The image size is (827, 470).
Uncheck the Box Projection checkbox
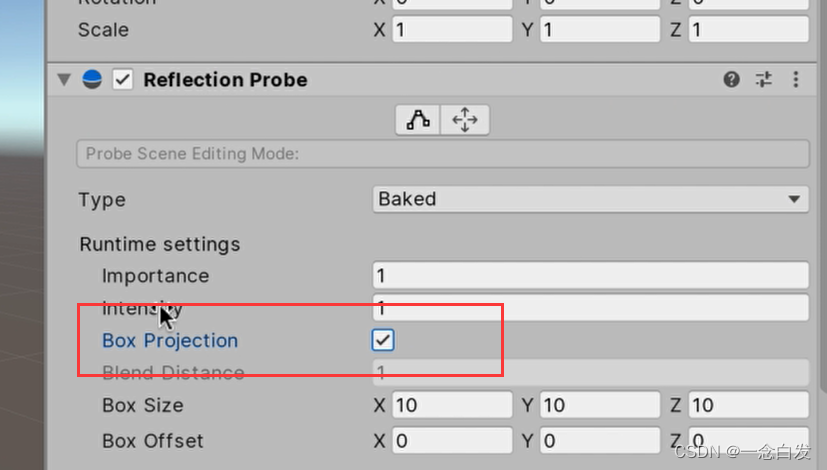click(383, 340)
